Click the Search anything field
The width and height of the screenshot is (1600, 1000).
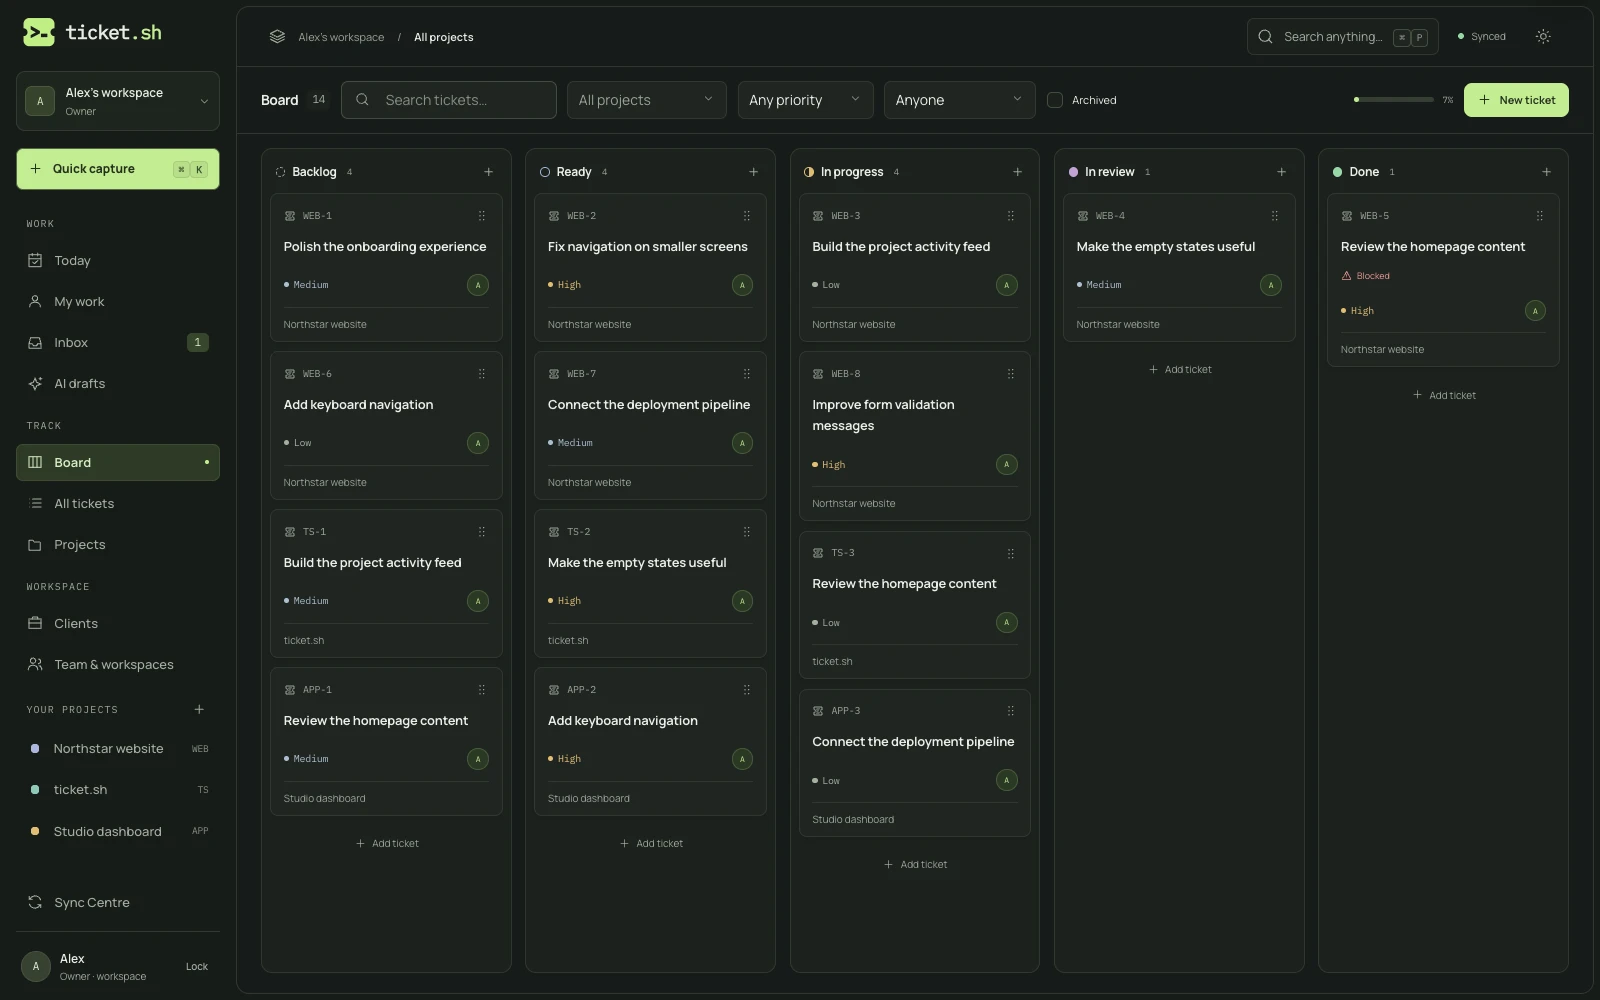pos(1343,37)
